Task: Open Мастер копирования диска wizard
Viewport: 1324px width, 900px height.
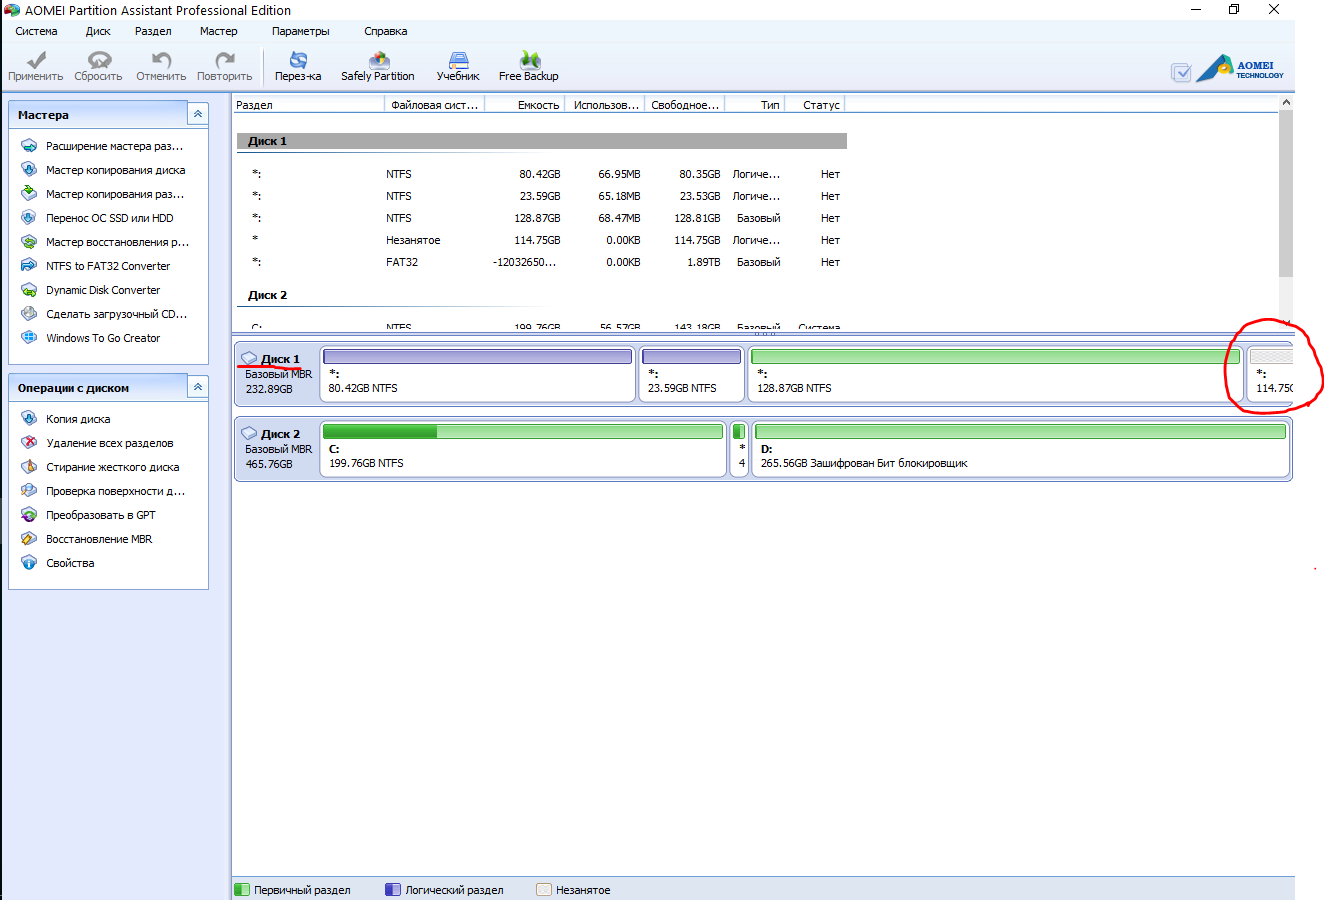Action: click(x=104, y=170)
